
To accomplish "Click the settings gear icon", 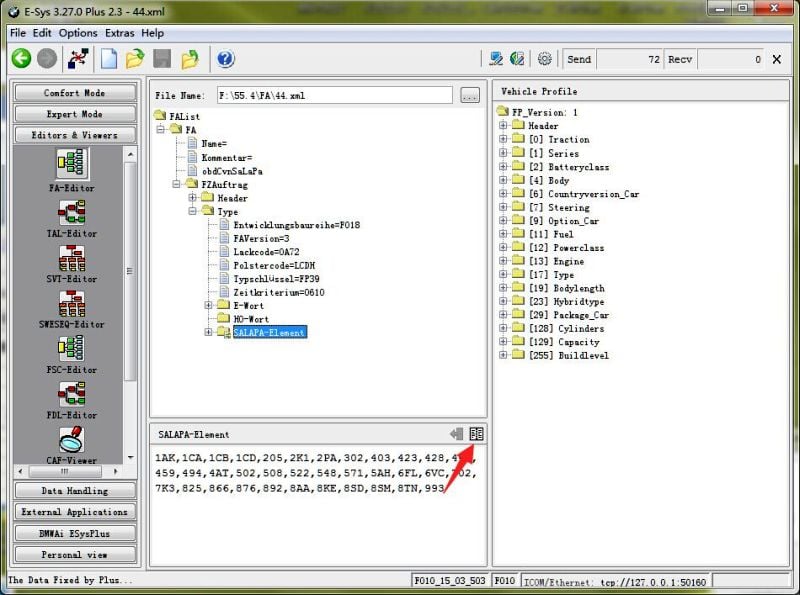I will (544, 59).
